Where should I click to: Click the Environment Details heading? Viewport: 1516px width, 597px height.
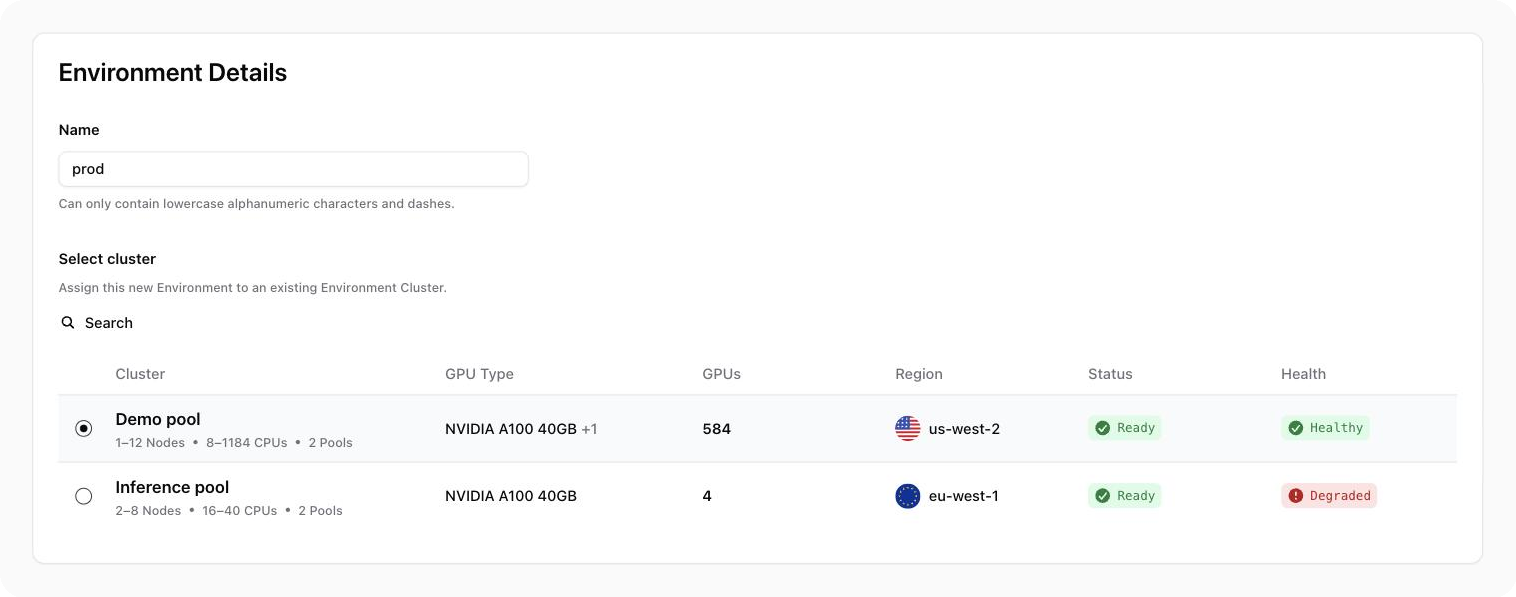coord(173,73)
